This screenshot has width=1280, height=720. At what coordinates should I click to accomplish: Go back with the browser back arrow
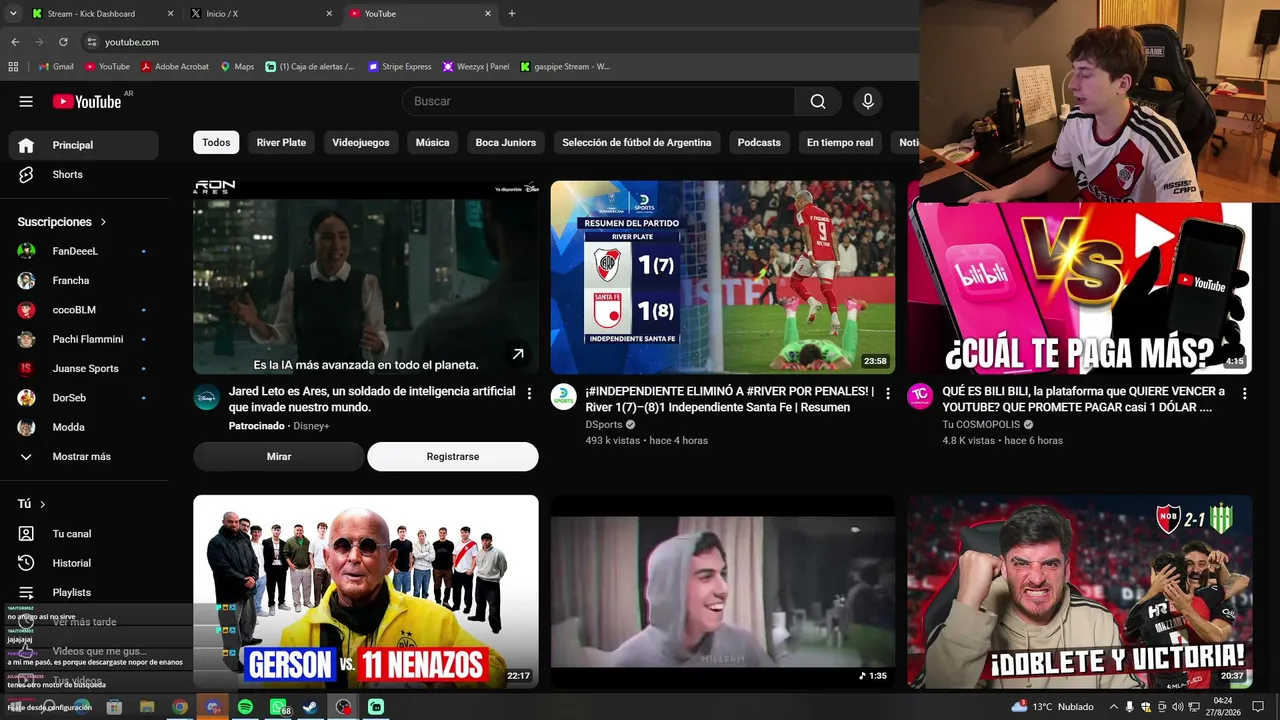pyautogui.click(x=15, y=42)
